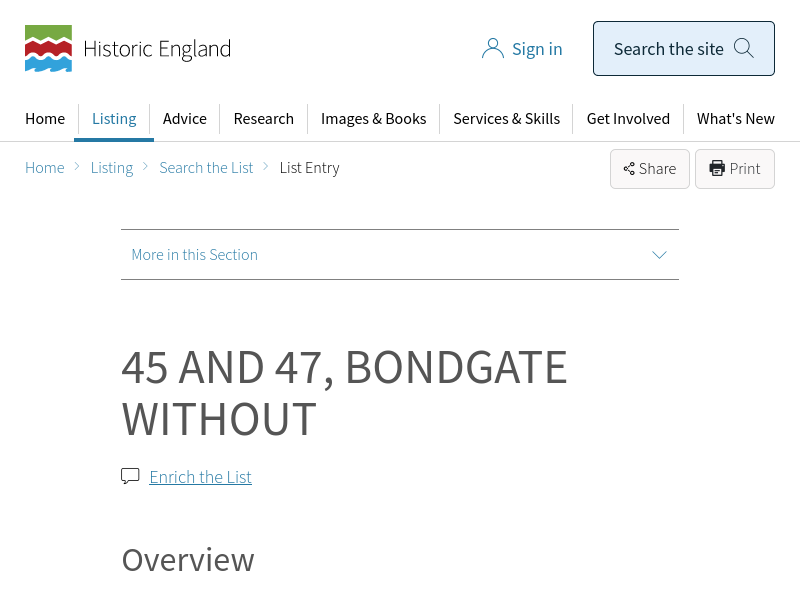Click the speech bubble comment icon
Viewport: 800px width, 600px height.
(130, 476)
